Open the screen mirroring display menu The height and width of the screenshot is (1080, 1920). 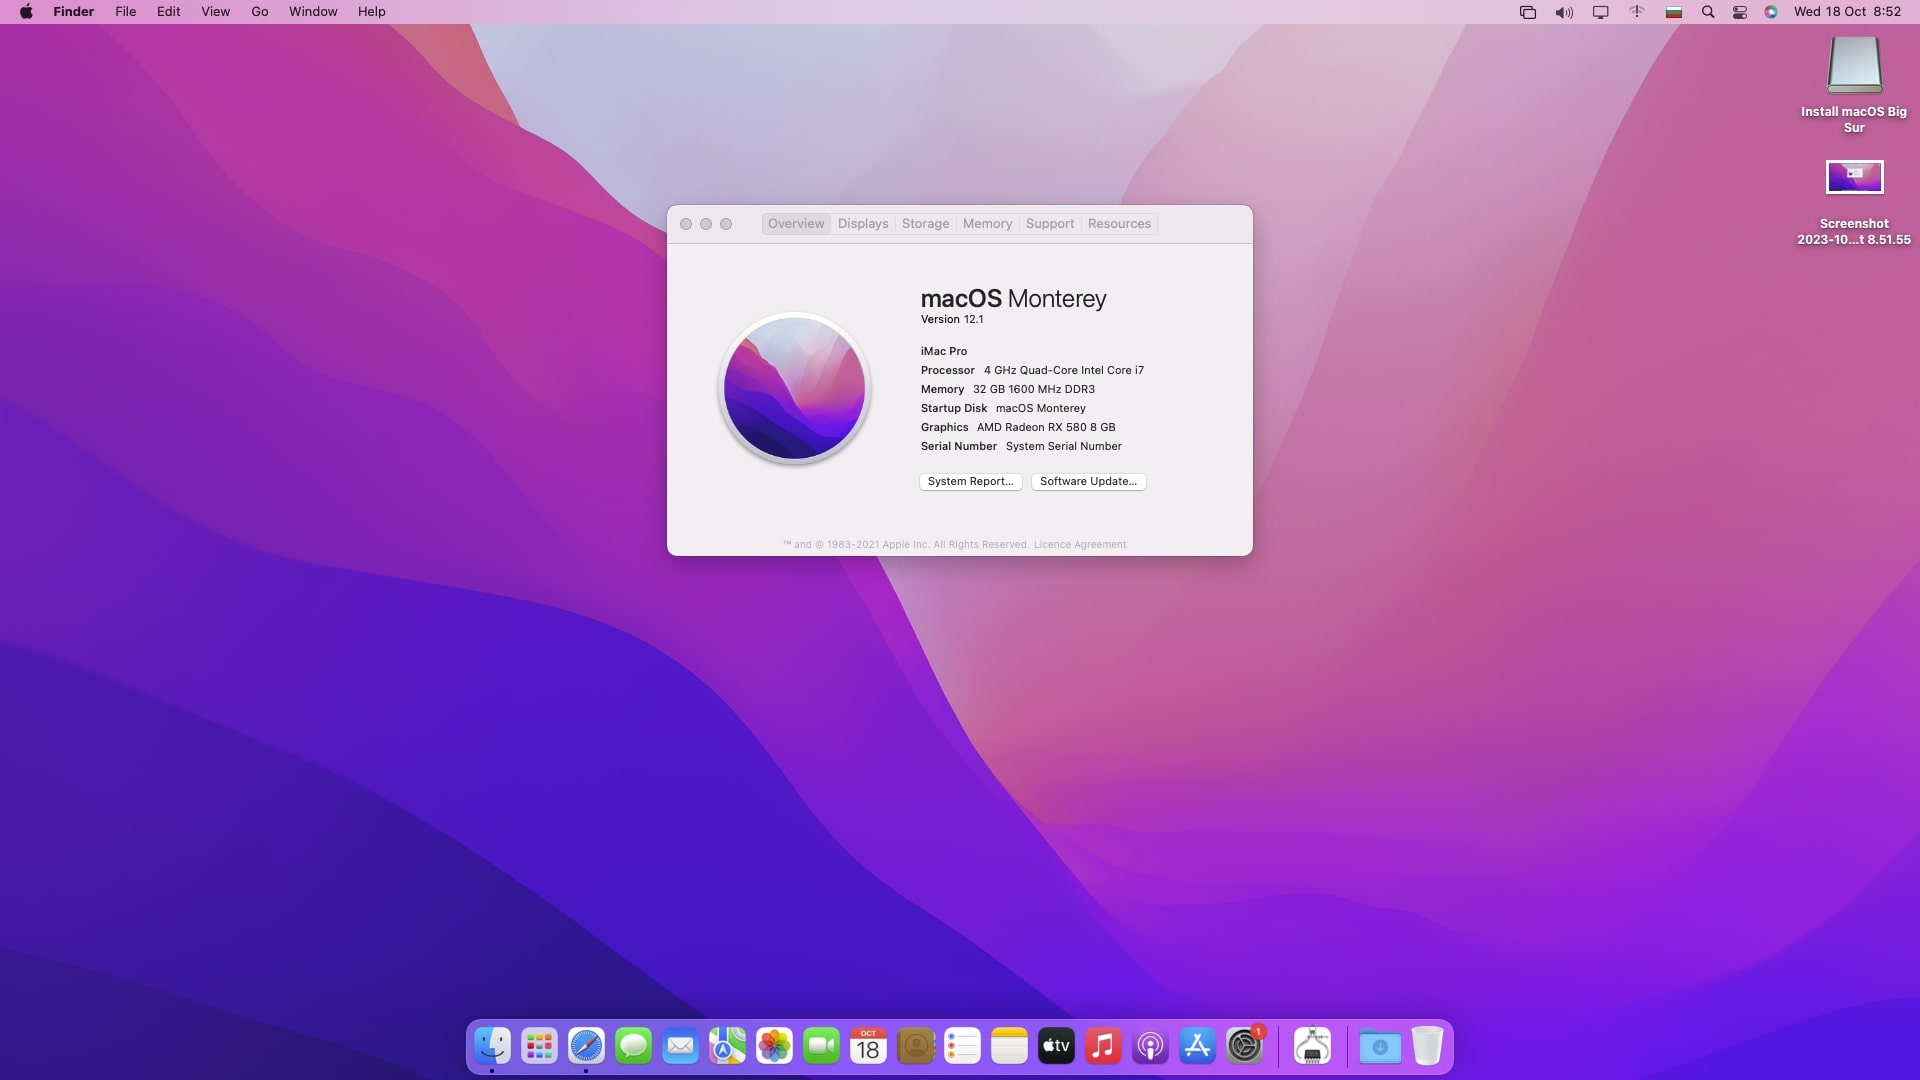[1600, 12]
